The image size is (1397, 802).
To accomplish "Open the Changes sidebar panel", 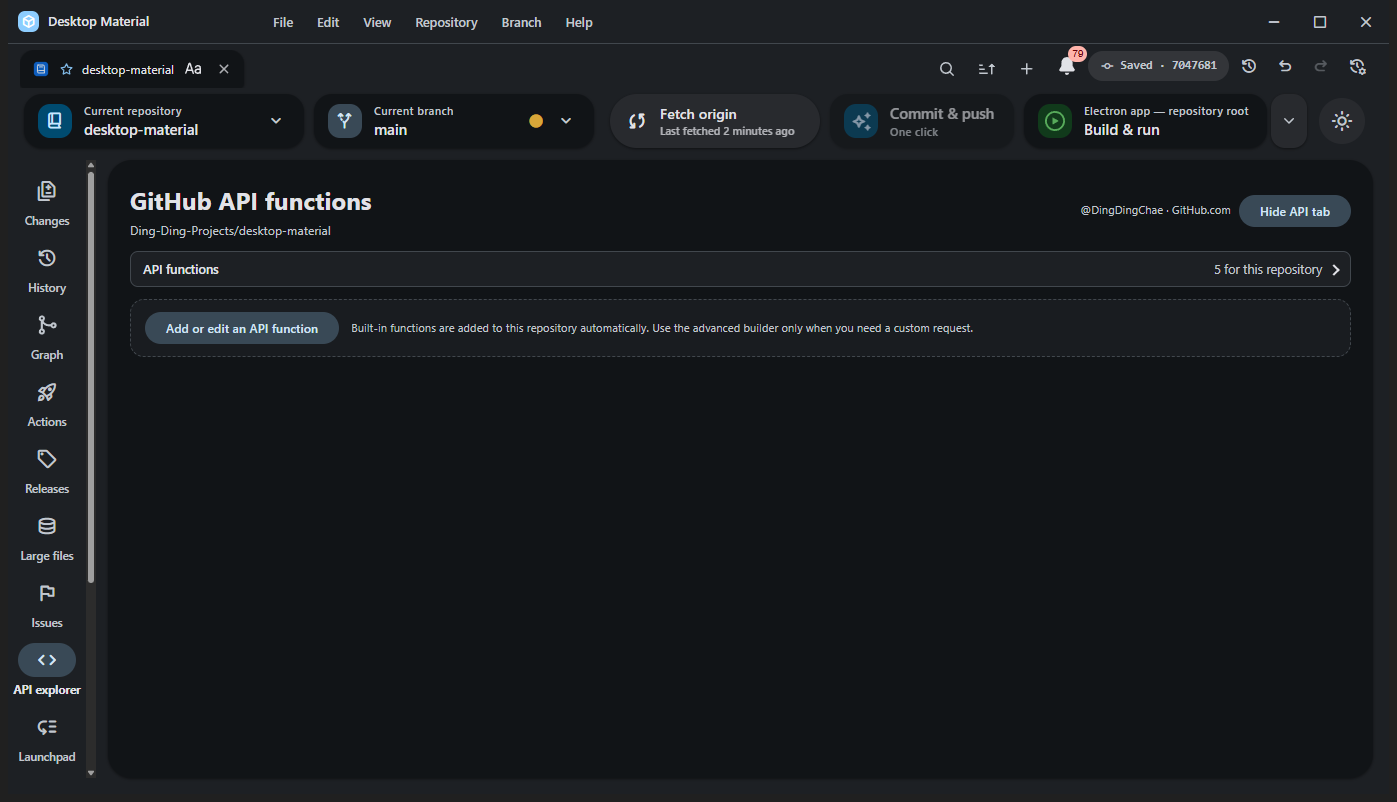I will pyautogui.click(x=47, y=203).
